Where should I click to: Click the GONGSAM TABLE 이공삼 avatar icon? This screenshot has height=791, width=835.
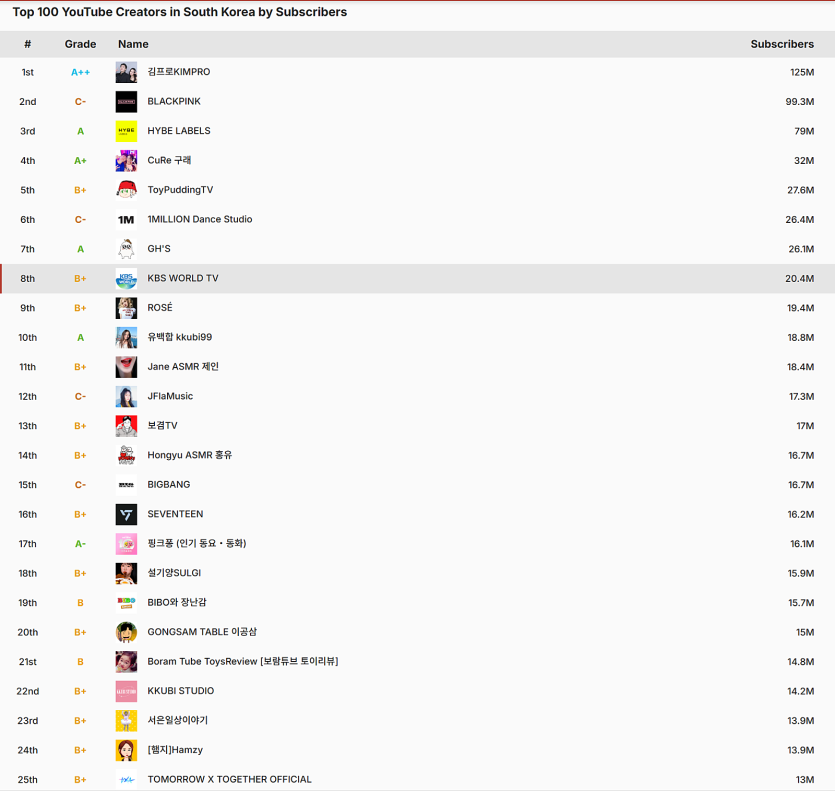tap(126, 632)
